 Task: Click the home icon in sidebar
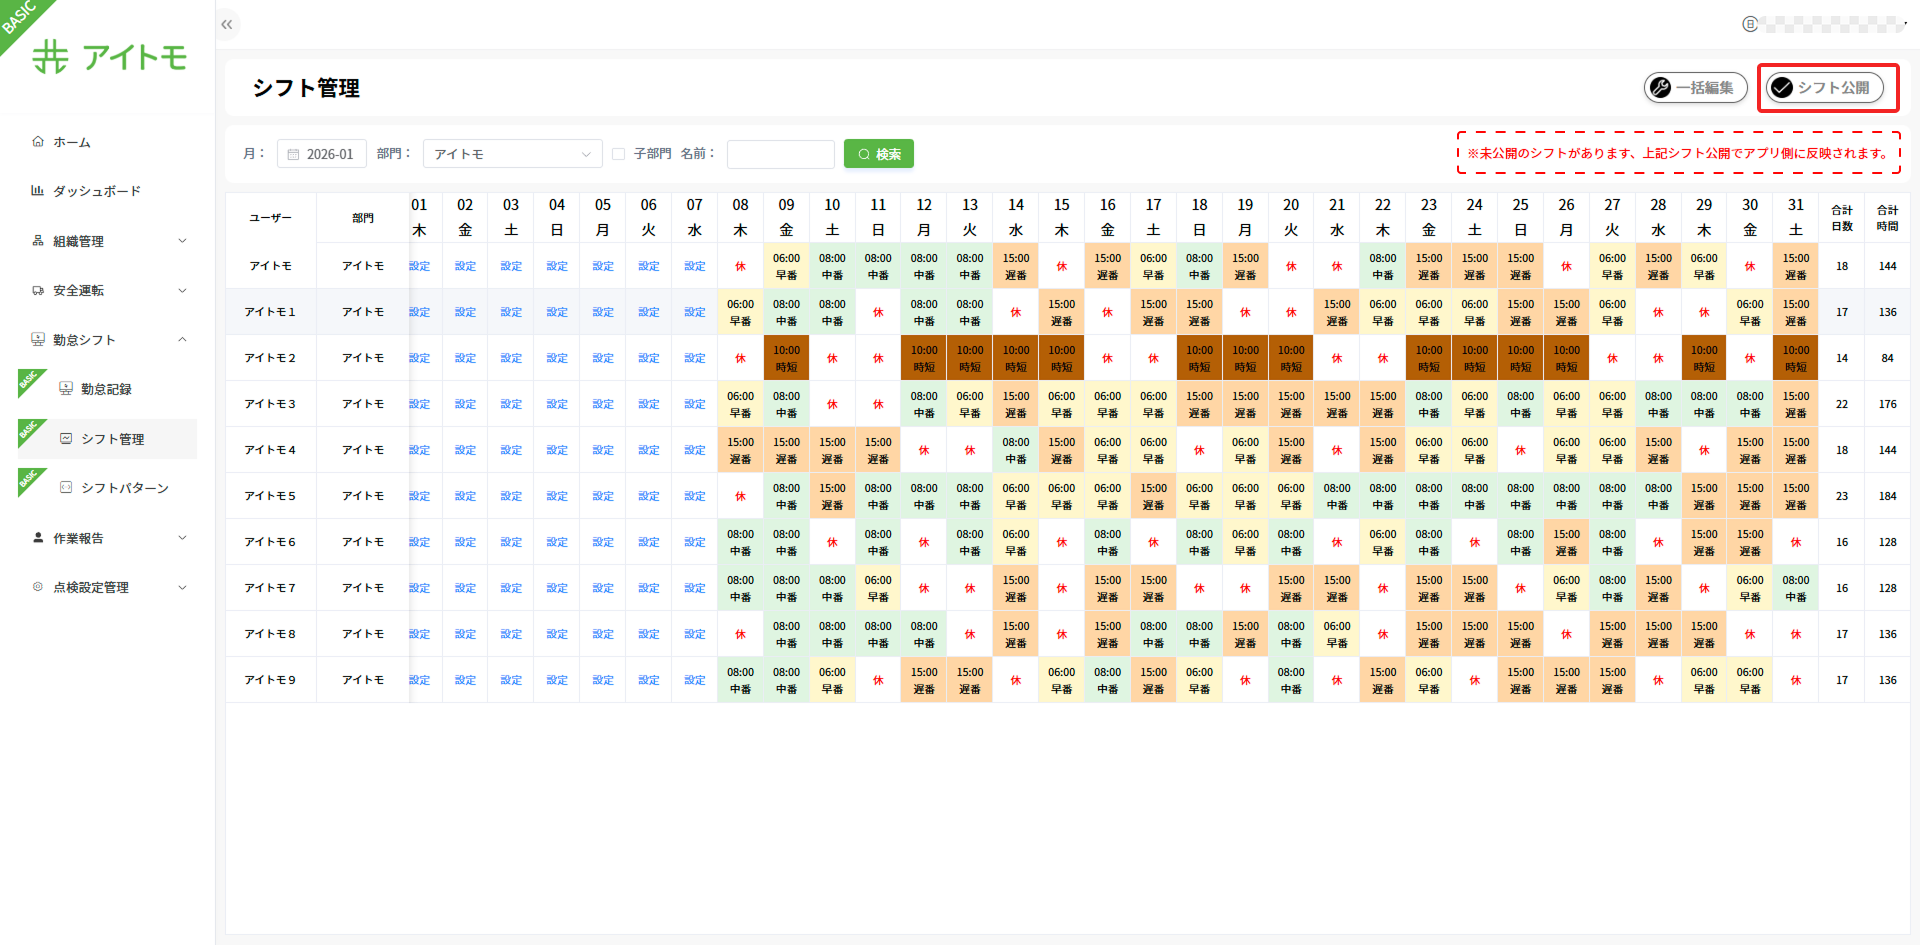pyautogui.click(x=38, y=142)
